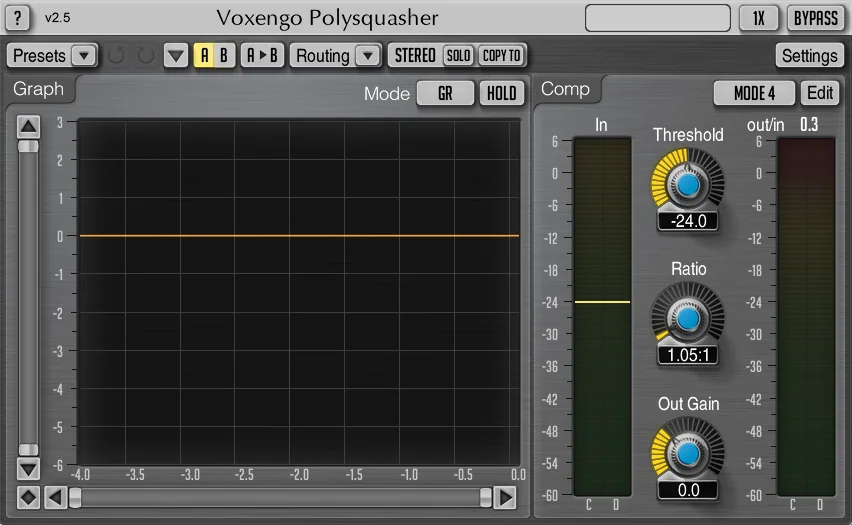
Task: Change oversampling with the 1X button
Action: point(759,18)
